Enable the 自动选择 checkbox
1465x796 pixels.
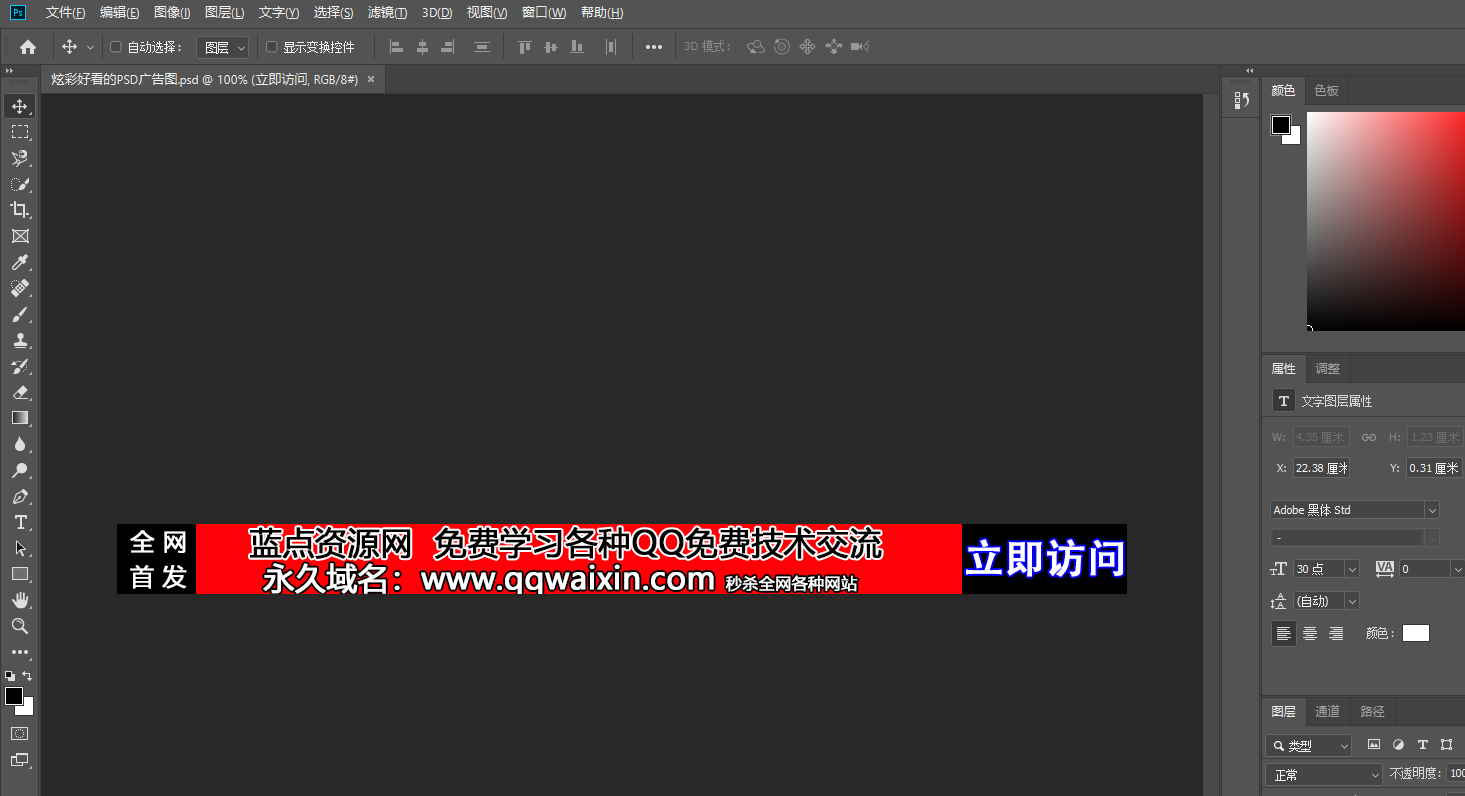(x=115, y=47)
